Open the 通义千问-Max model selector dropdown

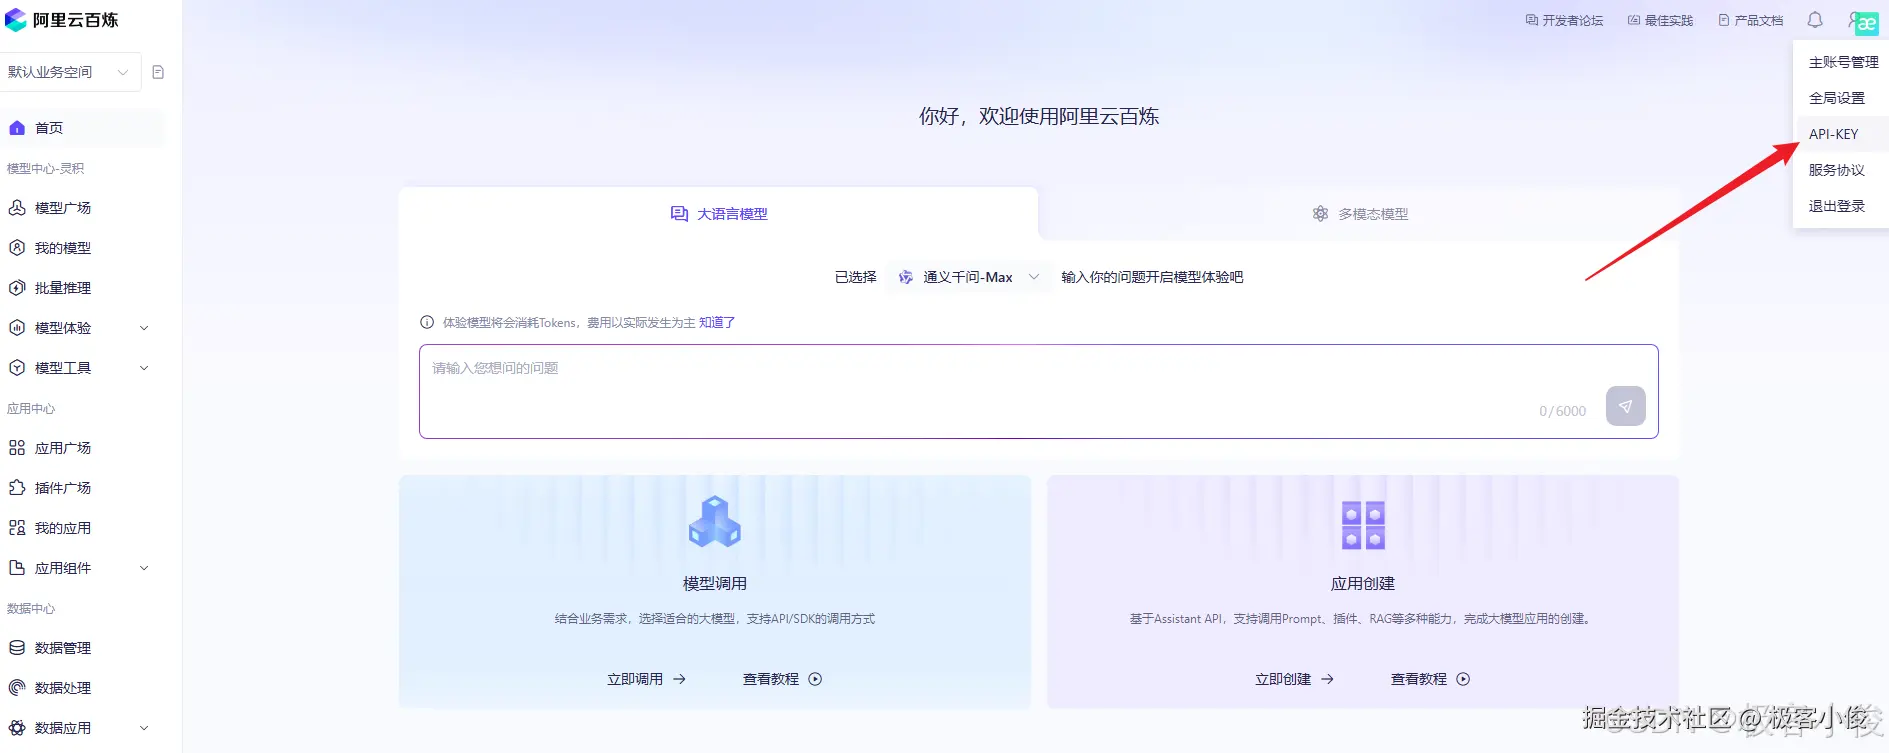pos(968,277)
